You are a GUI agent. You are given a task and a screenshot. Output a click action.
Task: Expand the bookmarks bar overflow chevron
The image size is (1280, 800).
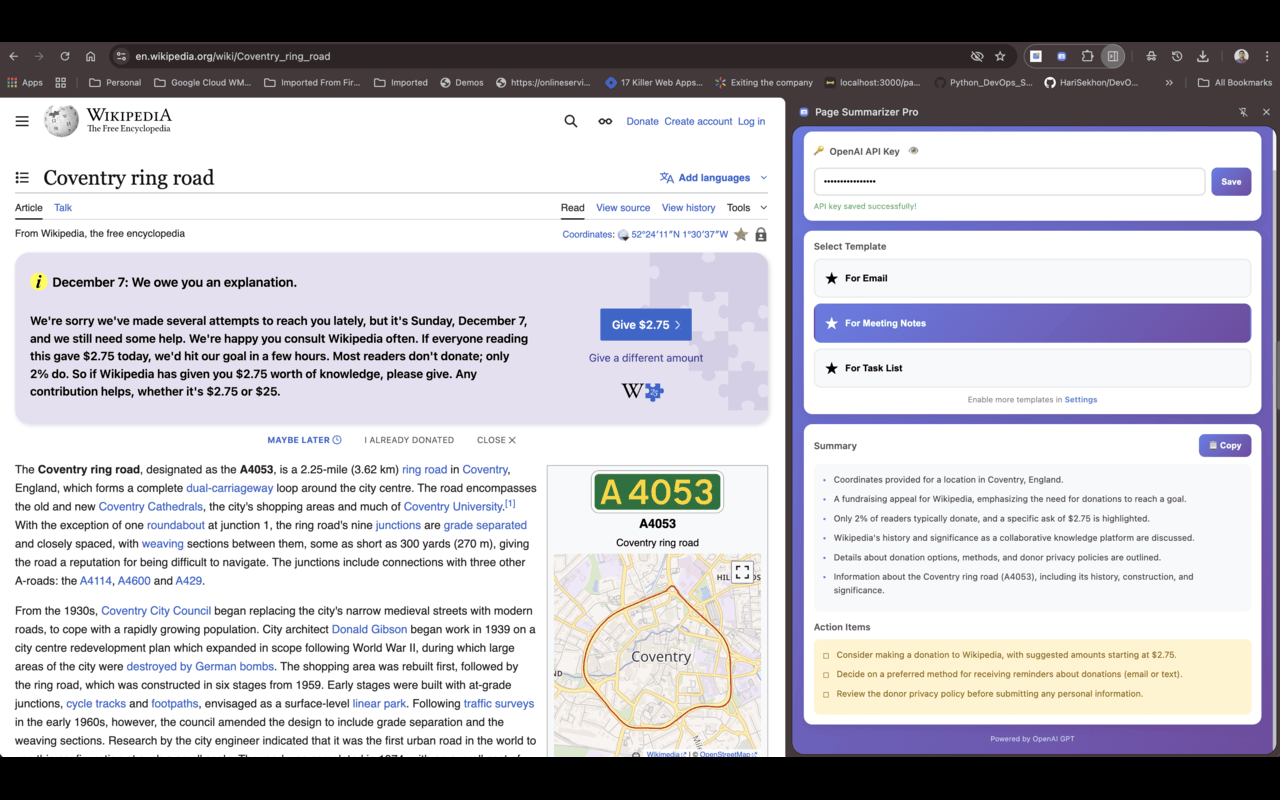pos(1169,83)
